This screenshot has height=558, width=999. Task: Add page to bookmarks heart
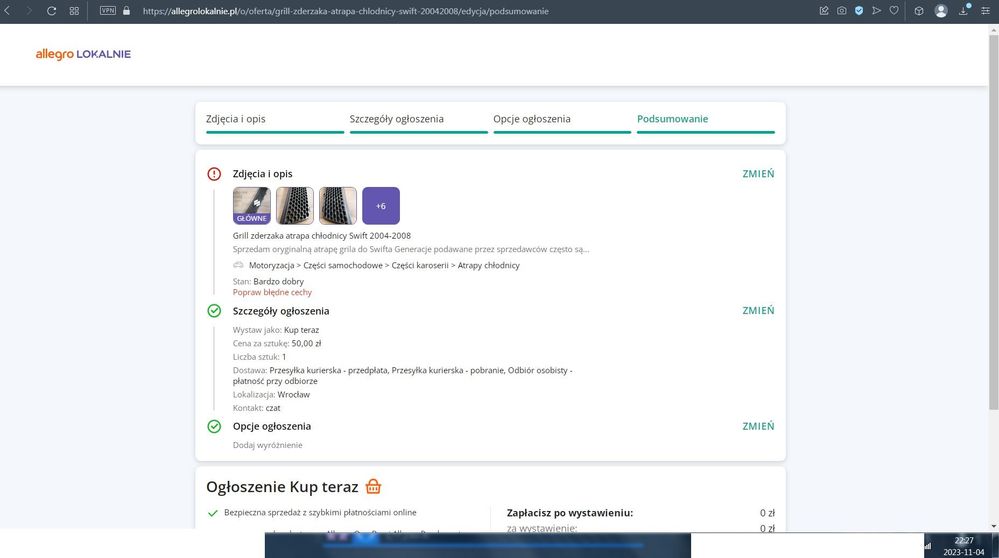click(x=894, y=11)
